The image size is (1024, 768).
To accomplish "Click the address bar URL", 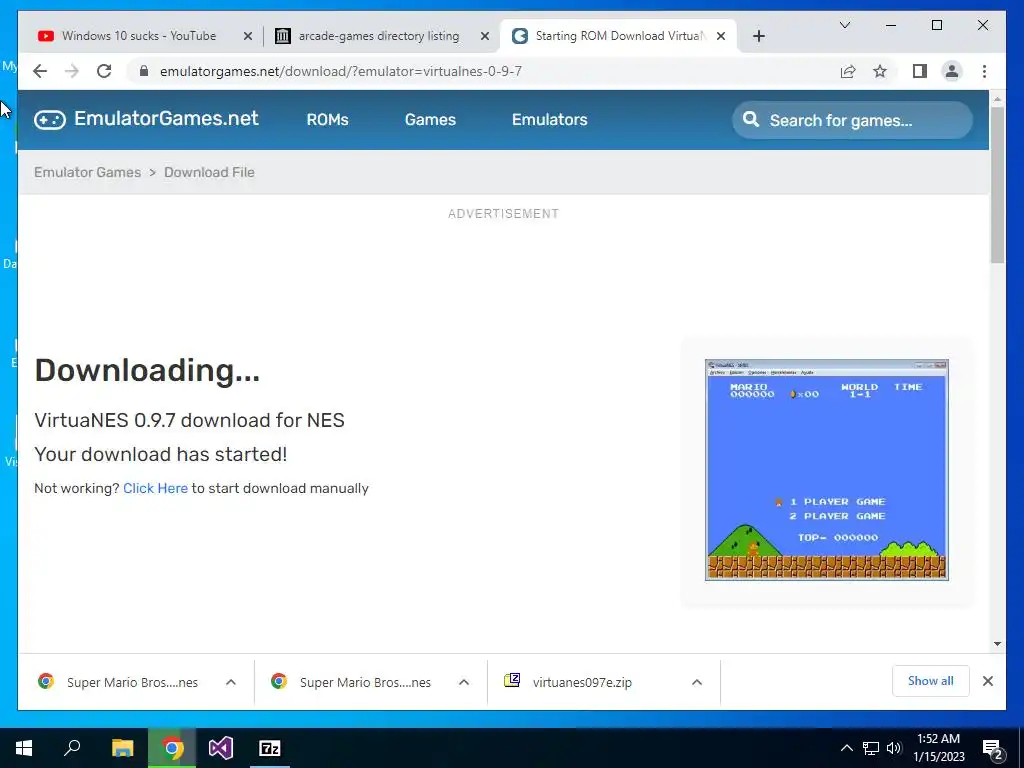I will tap(340, 71).
